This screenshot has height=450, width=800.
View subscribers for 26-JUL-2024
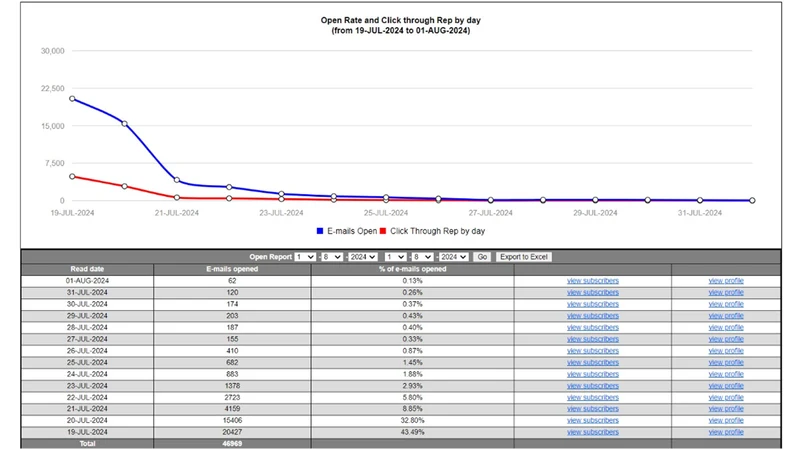592,351
